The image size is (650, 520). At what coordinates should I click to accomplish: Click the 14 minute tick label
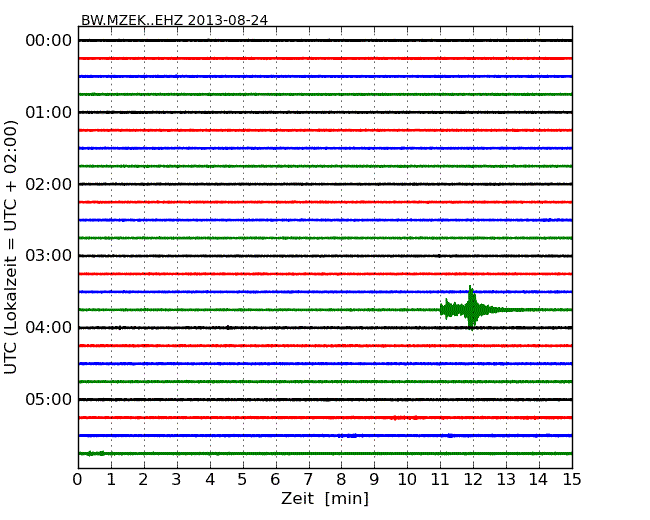click(539, 479)
